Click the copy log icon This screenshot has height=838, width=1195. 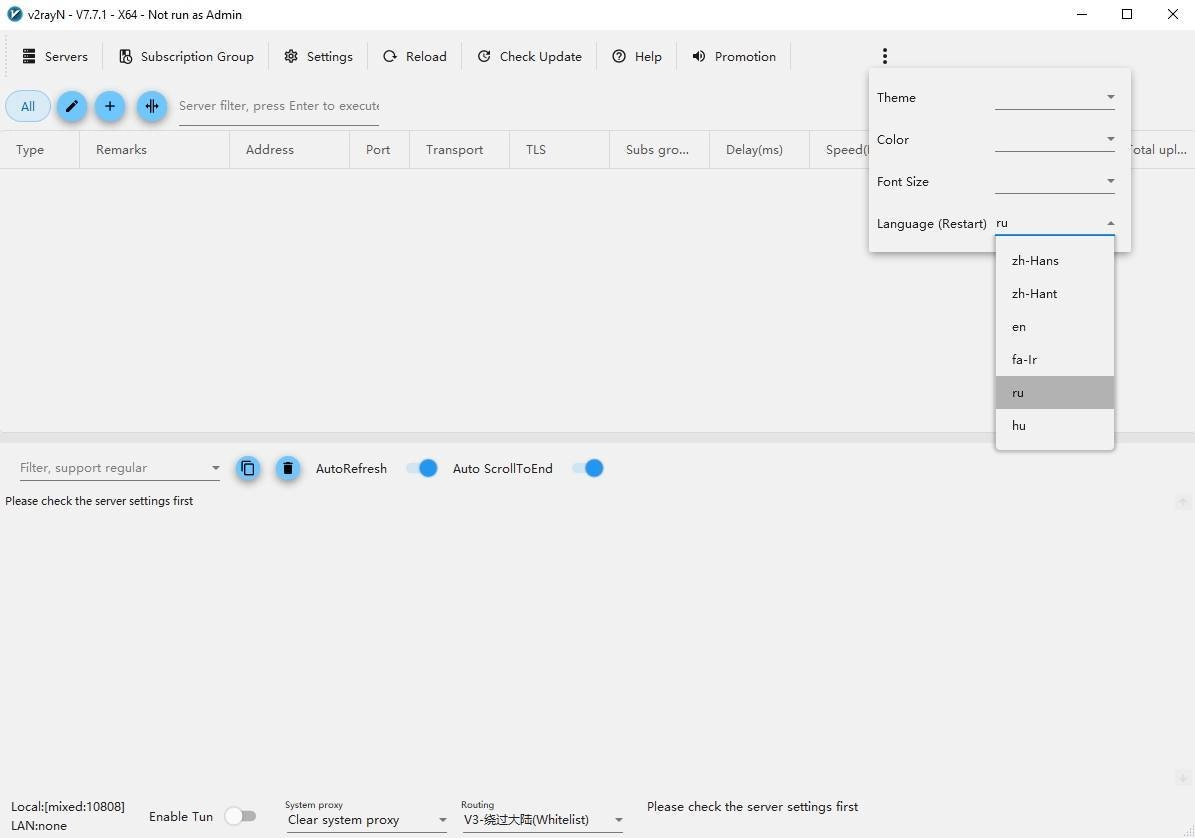point(248,468)
